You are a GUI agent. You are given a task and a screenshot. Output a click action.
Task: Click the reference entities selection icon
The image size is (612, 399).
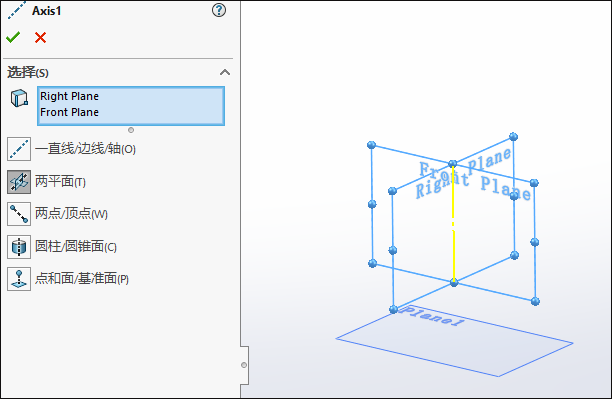tap(19, 98)
